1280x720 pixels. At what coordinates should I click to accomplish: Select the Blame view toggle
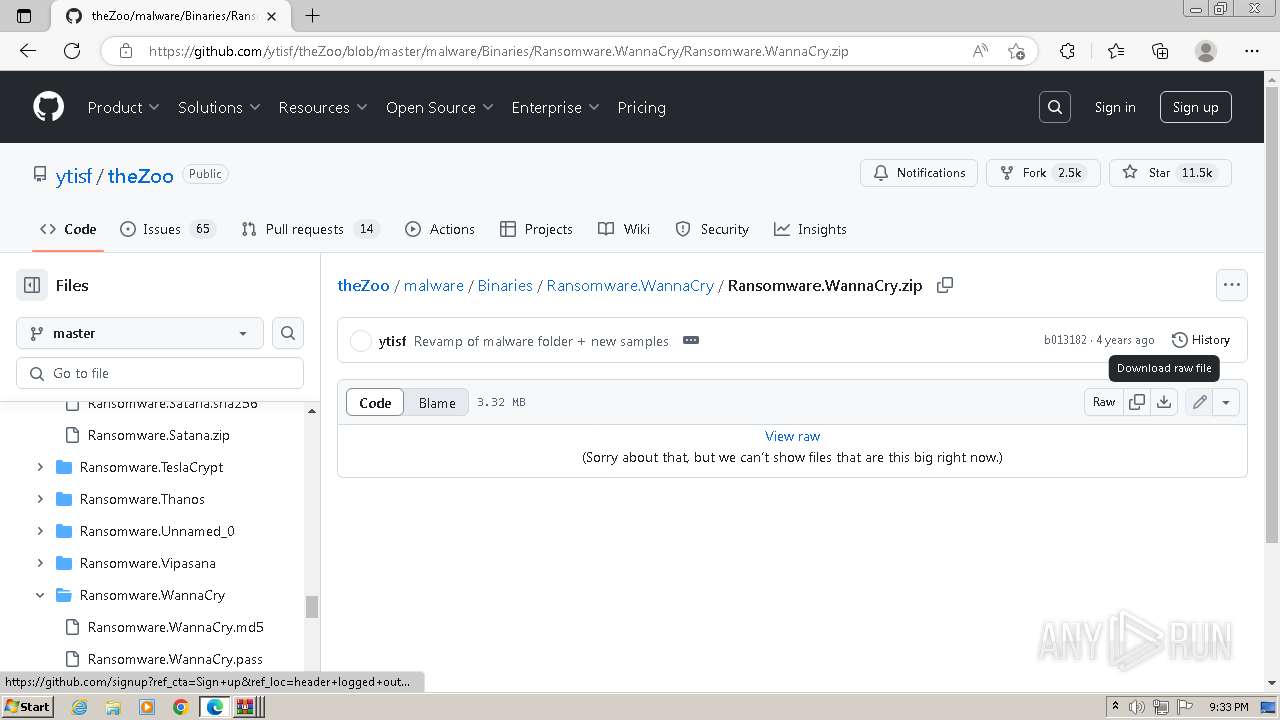click(x=437, y=402)
